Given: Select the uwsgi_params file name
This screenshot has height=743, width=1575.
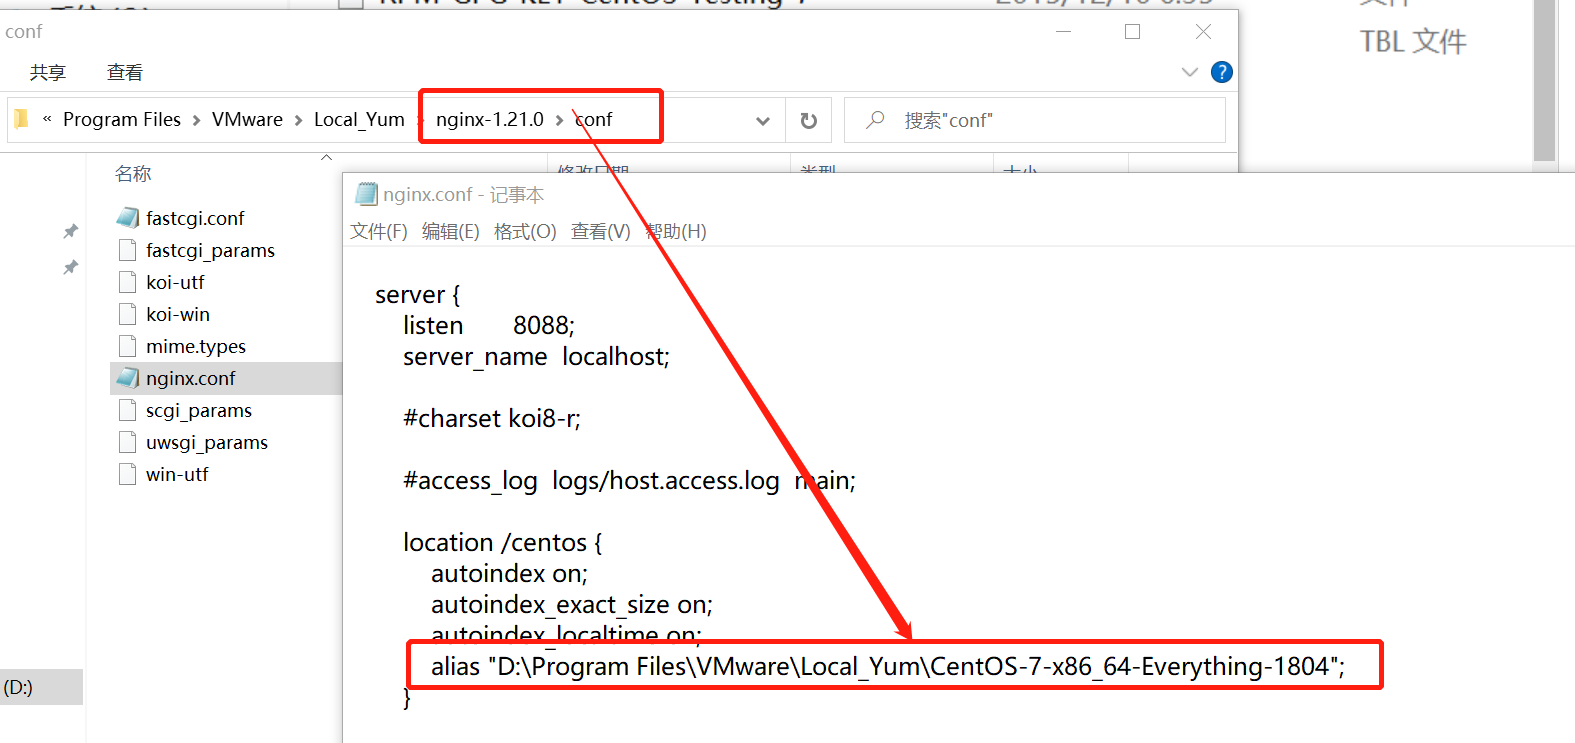Looking at the screenshot, I should click(x=207, y=442).
